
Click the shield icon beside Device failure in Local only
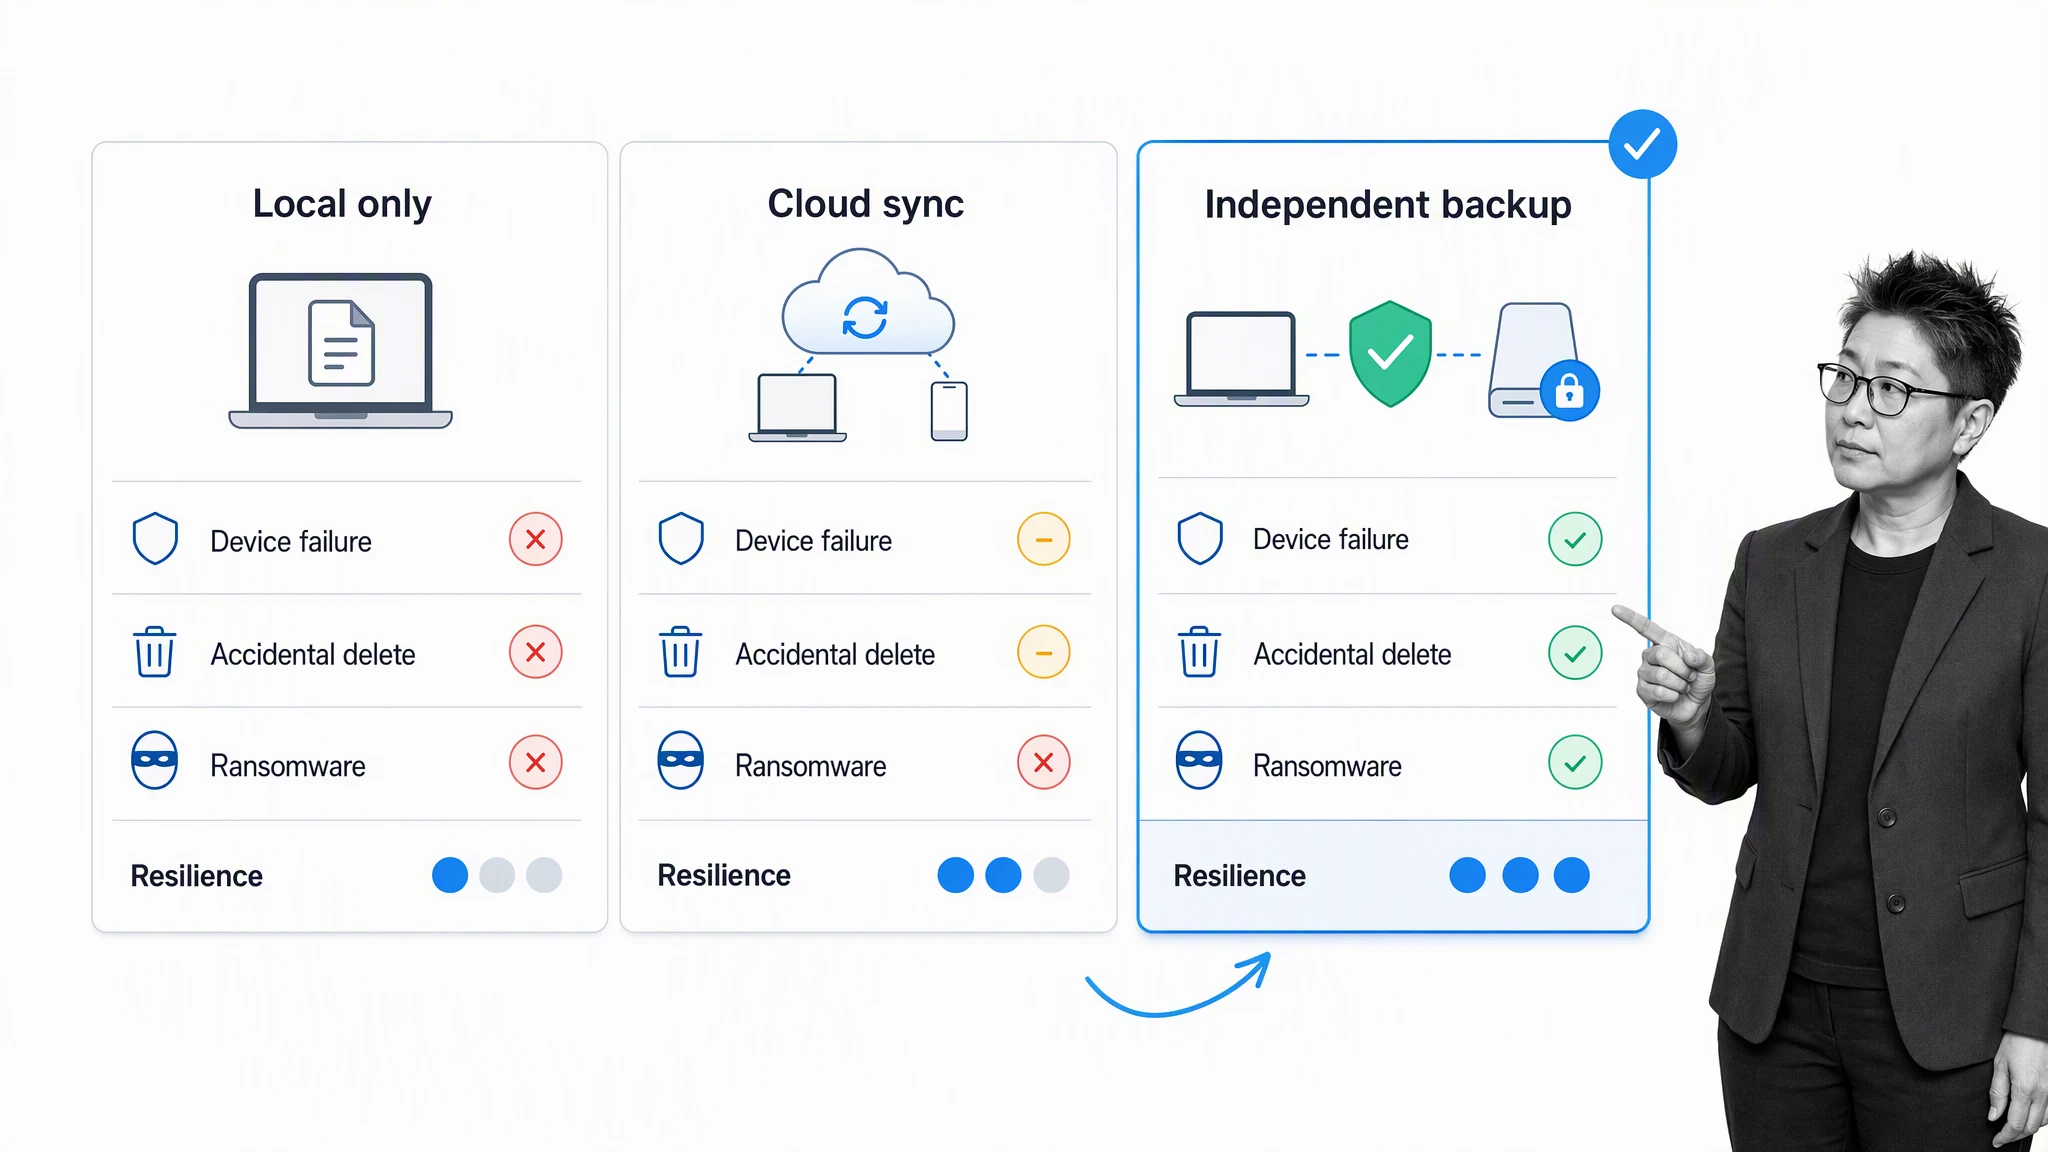(155, 539)
